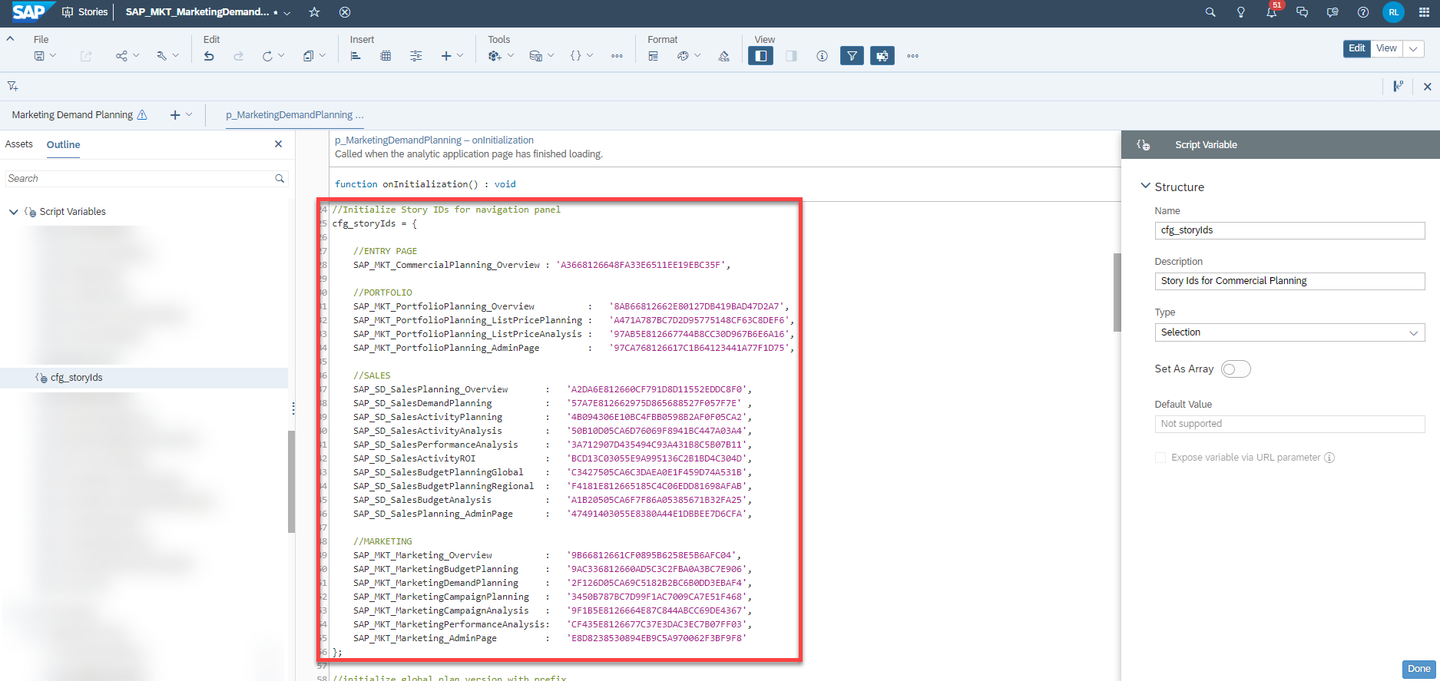Screen dimensions: 1440x681
Task: Open the Help question mark icon
Action: (x=1362, y=13)
